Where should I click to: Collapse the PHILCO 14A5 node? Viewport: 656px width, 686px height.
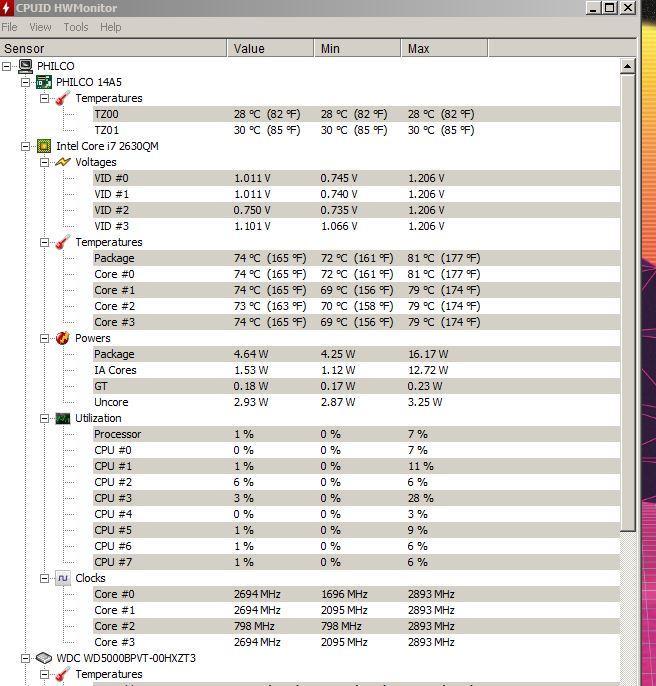25,82
